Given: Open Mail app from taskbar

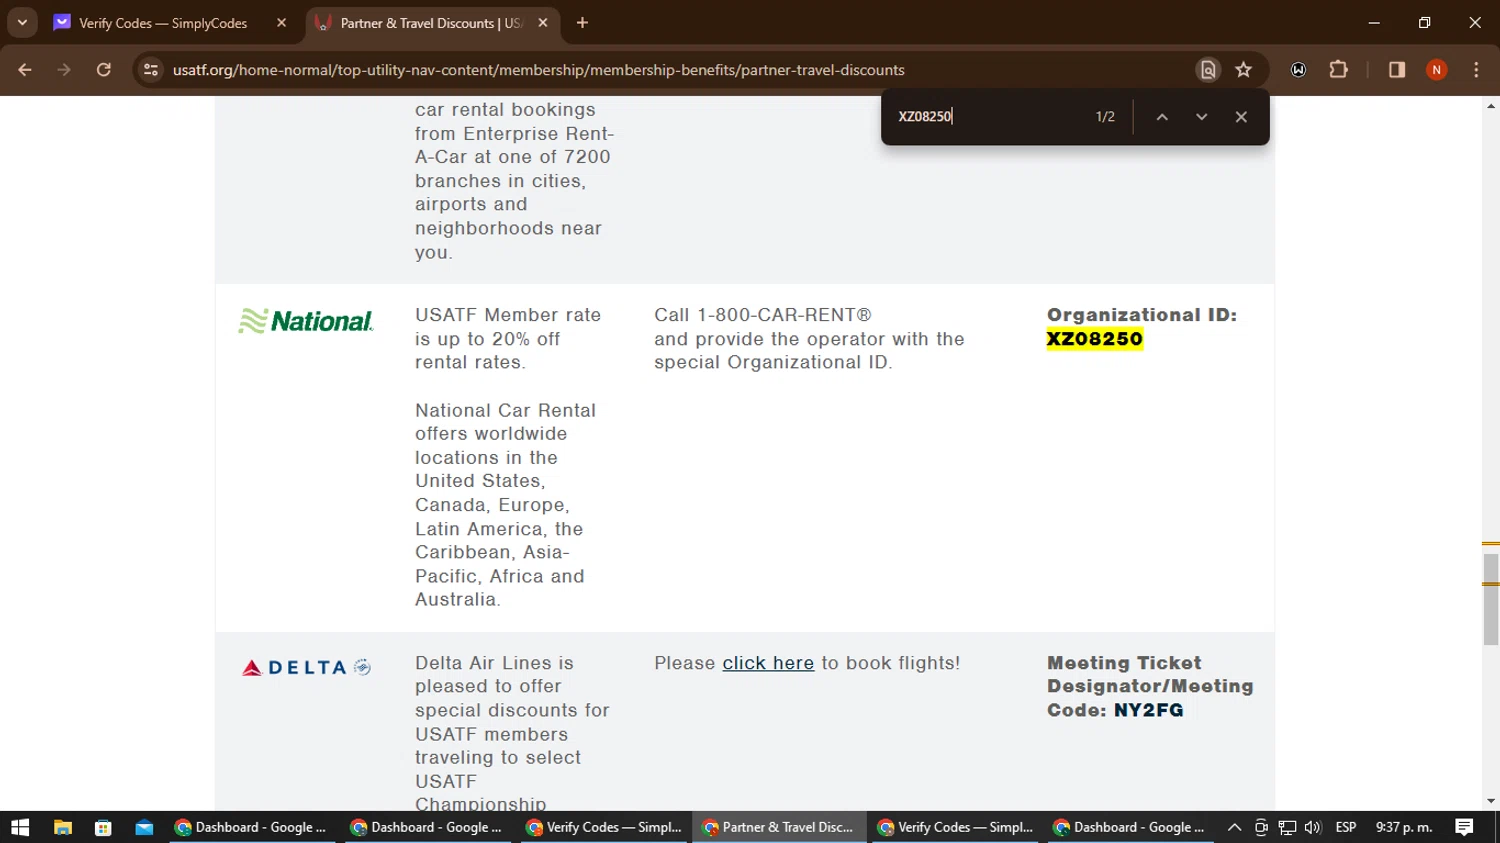Looking at the screenshot, I should click(x=144, y=827).
